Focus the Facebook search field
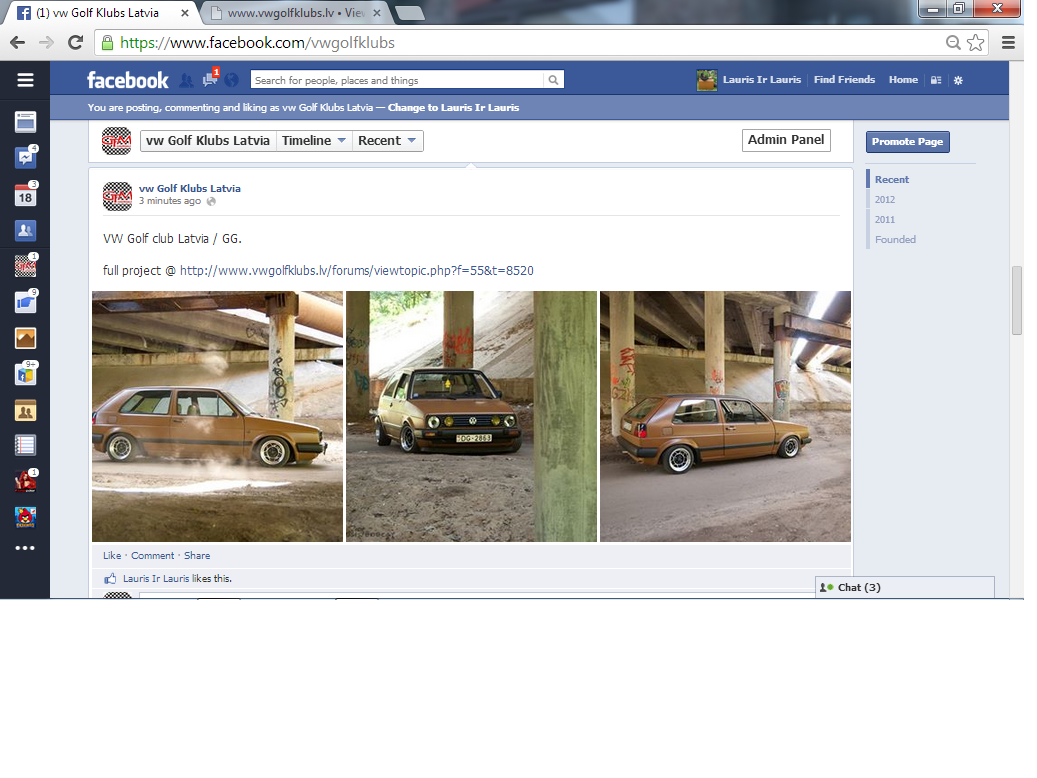The image size is (1037, 778). 398,80
